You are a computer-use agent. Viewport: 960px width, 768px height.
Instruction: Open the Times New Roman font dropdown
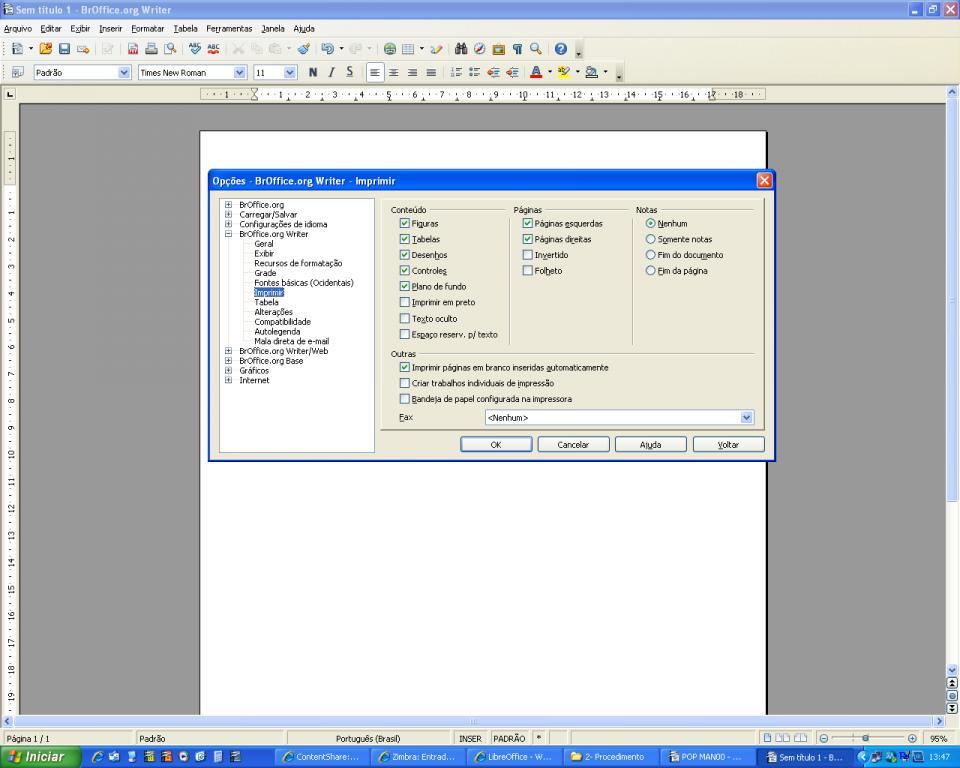[x=239, y=72]
